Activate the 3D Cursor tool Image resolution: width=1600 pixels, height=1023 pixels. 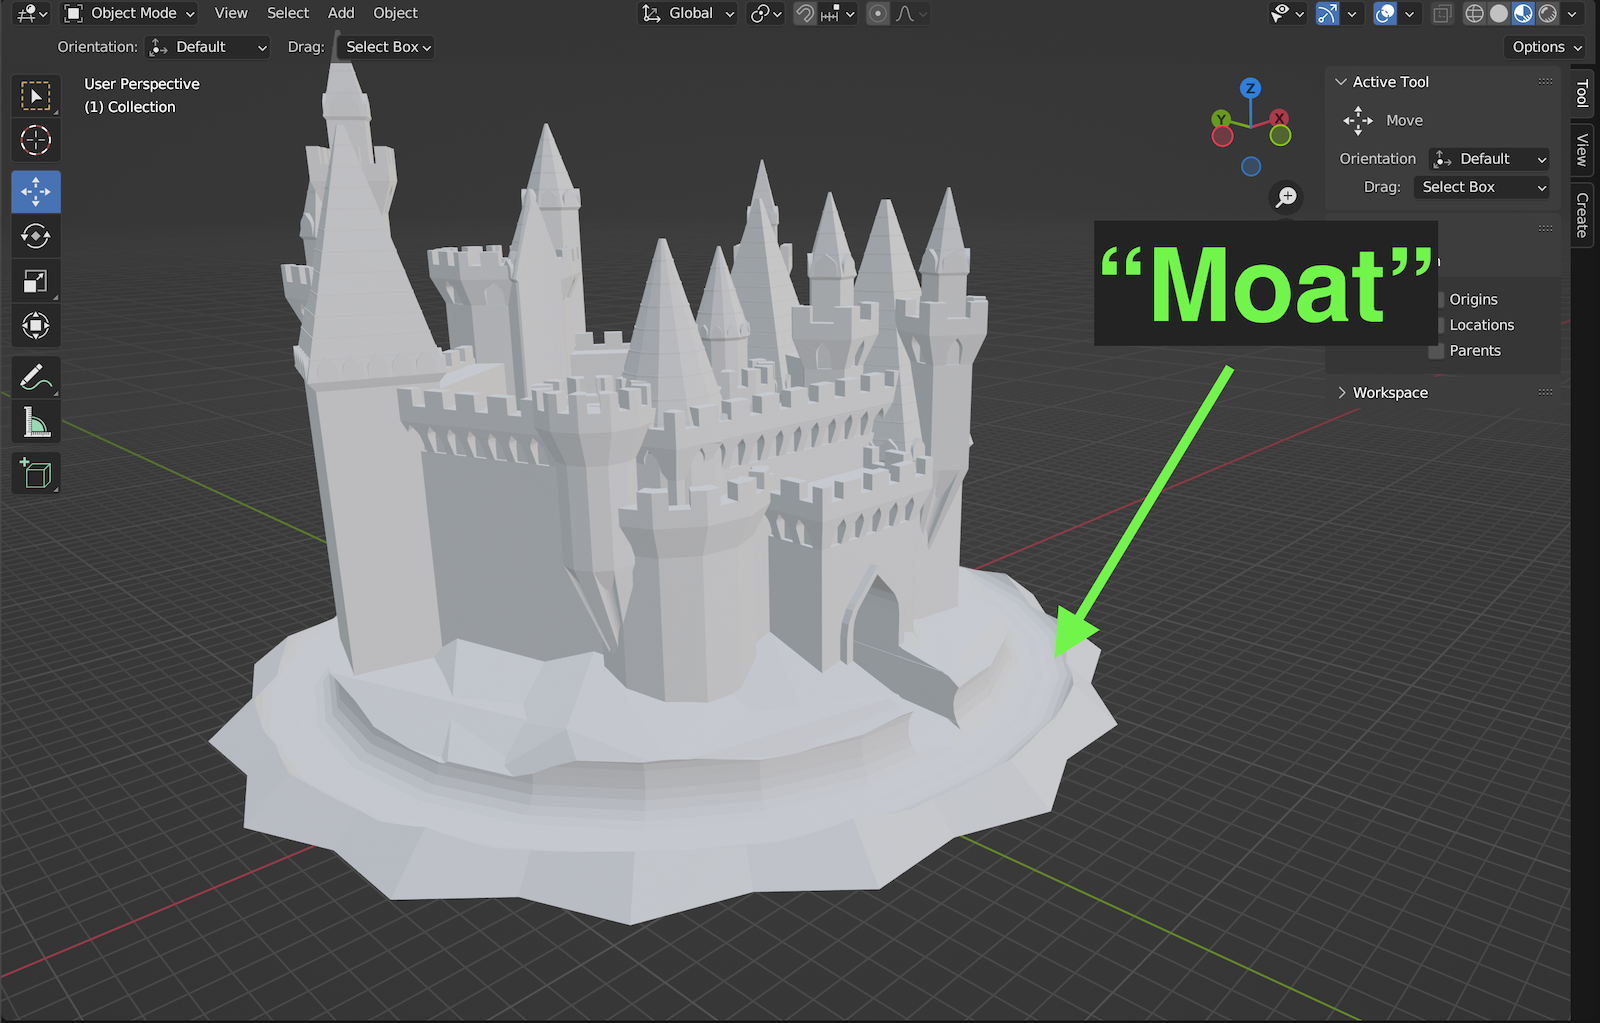(x=36, y=140)
